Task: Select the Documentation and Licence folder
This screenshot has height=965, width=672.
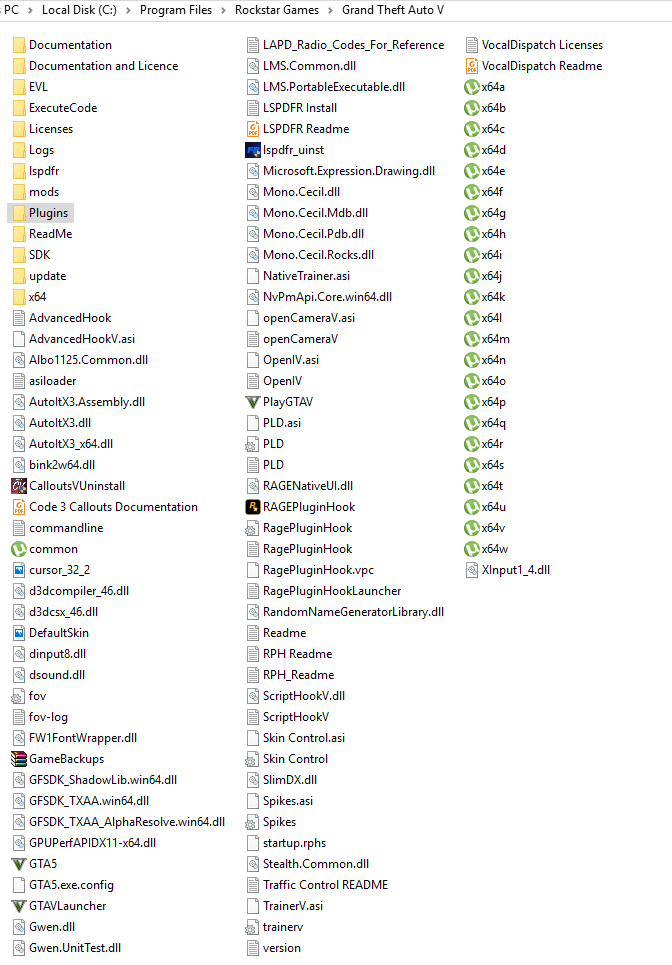Action: pyautogui.click(x=95, y=66)
